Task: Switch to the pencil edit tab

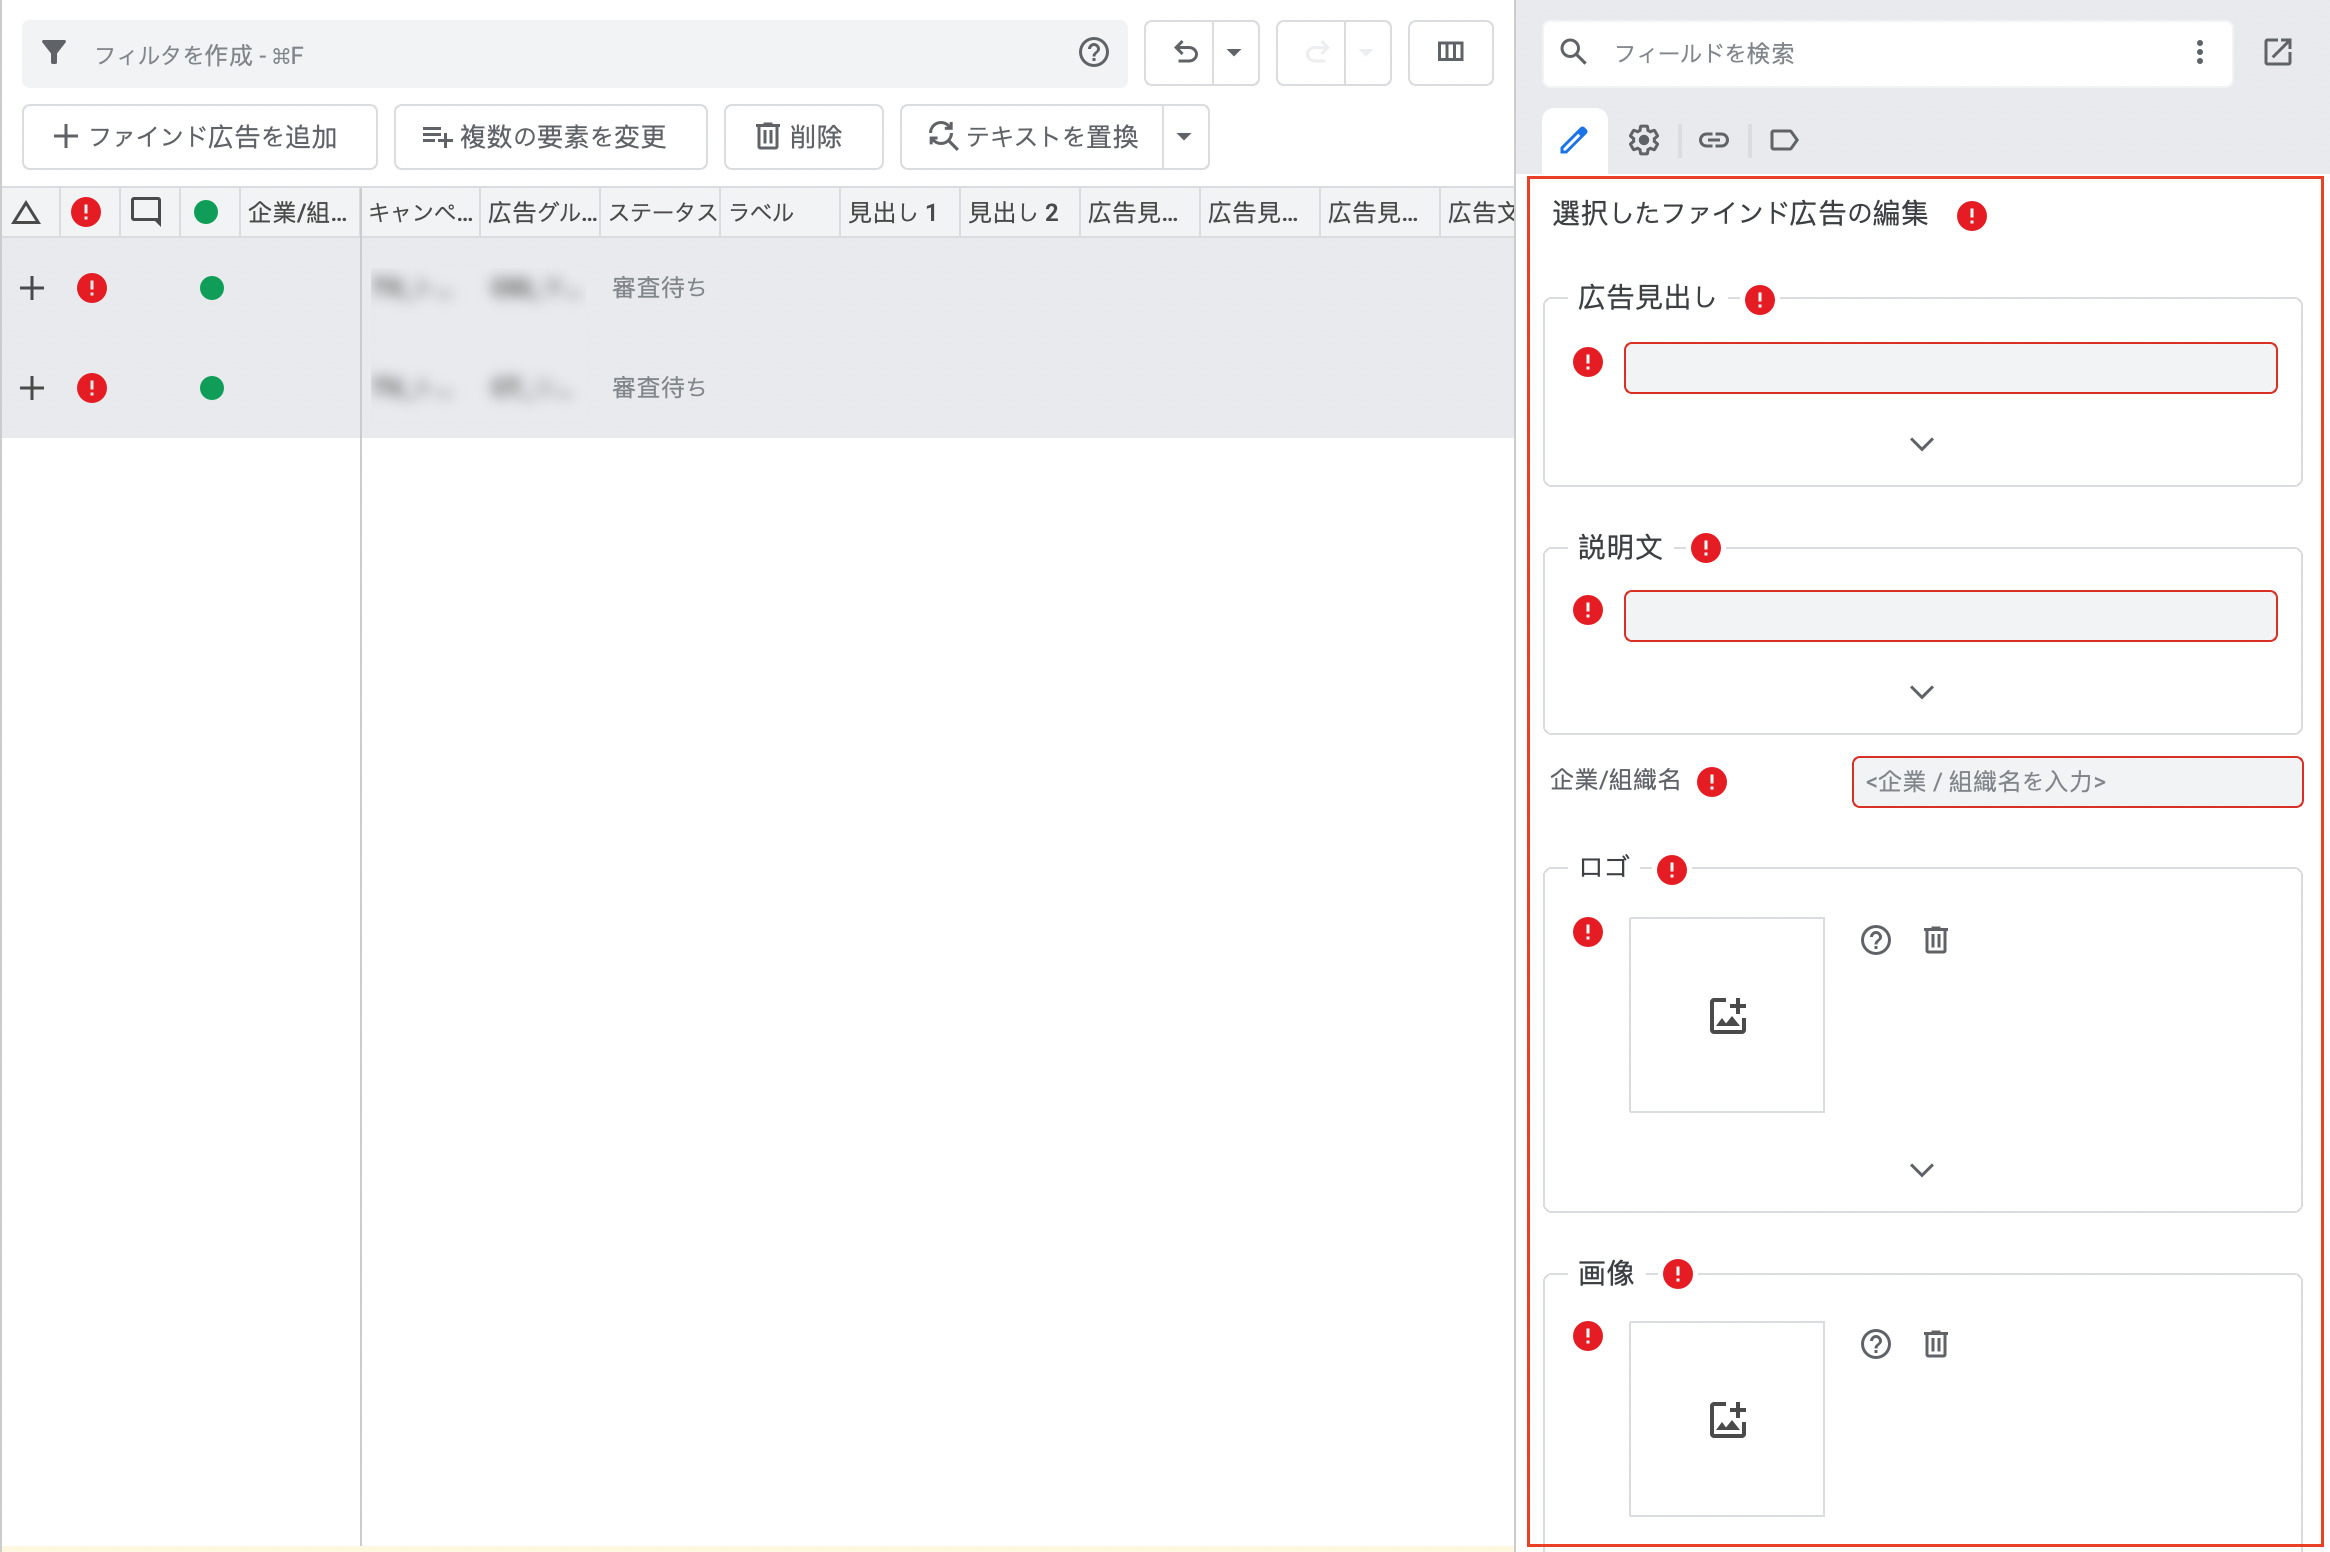Action: (x=1574, y=140)
